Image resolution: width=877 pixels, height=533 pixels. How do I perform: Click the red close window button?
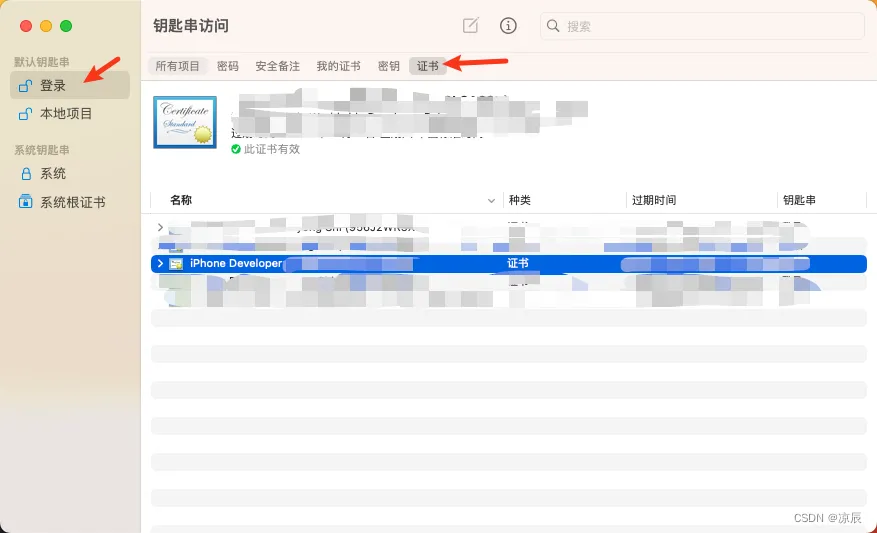pyautogui.click(x=26, y=26)
